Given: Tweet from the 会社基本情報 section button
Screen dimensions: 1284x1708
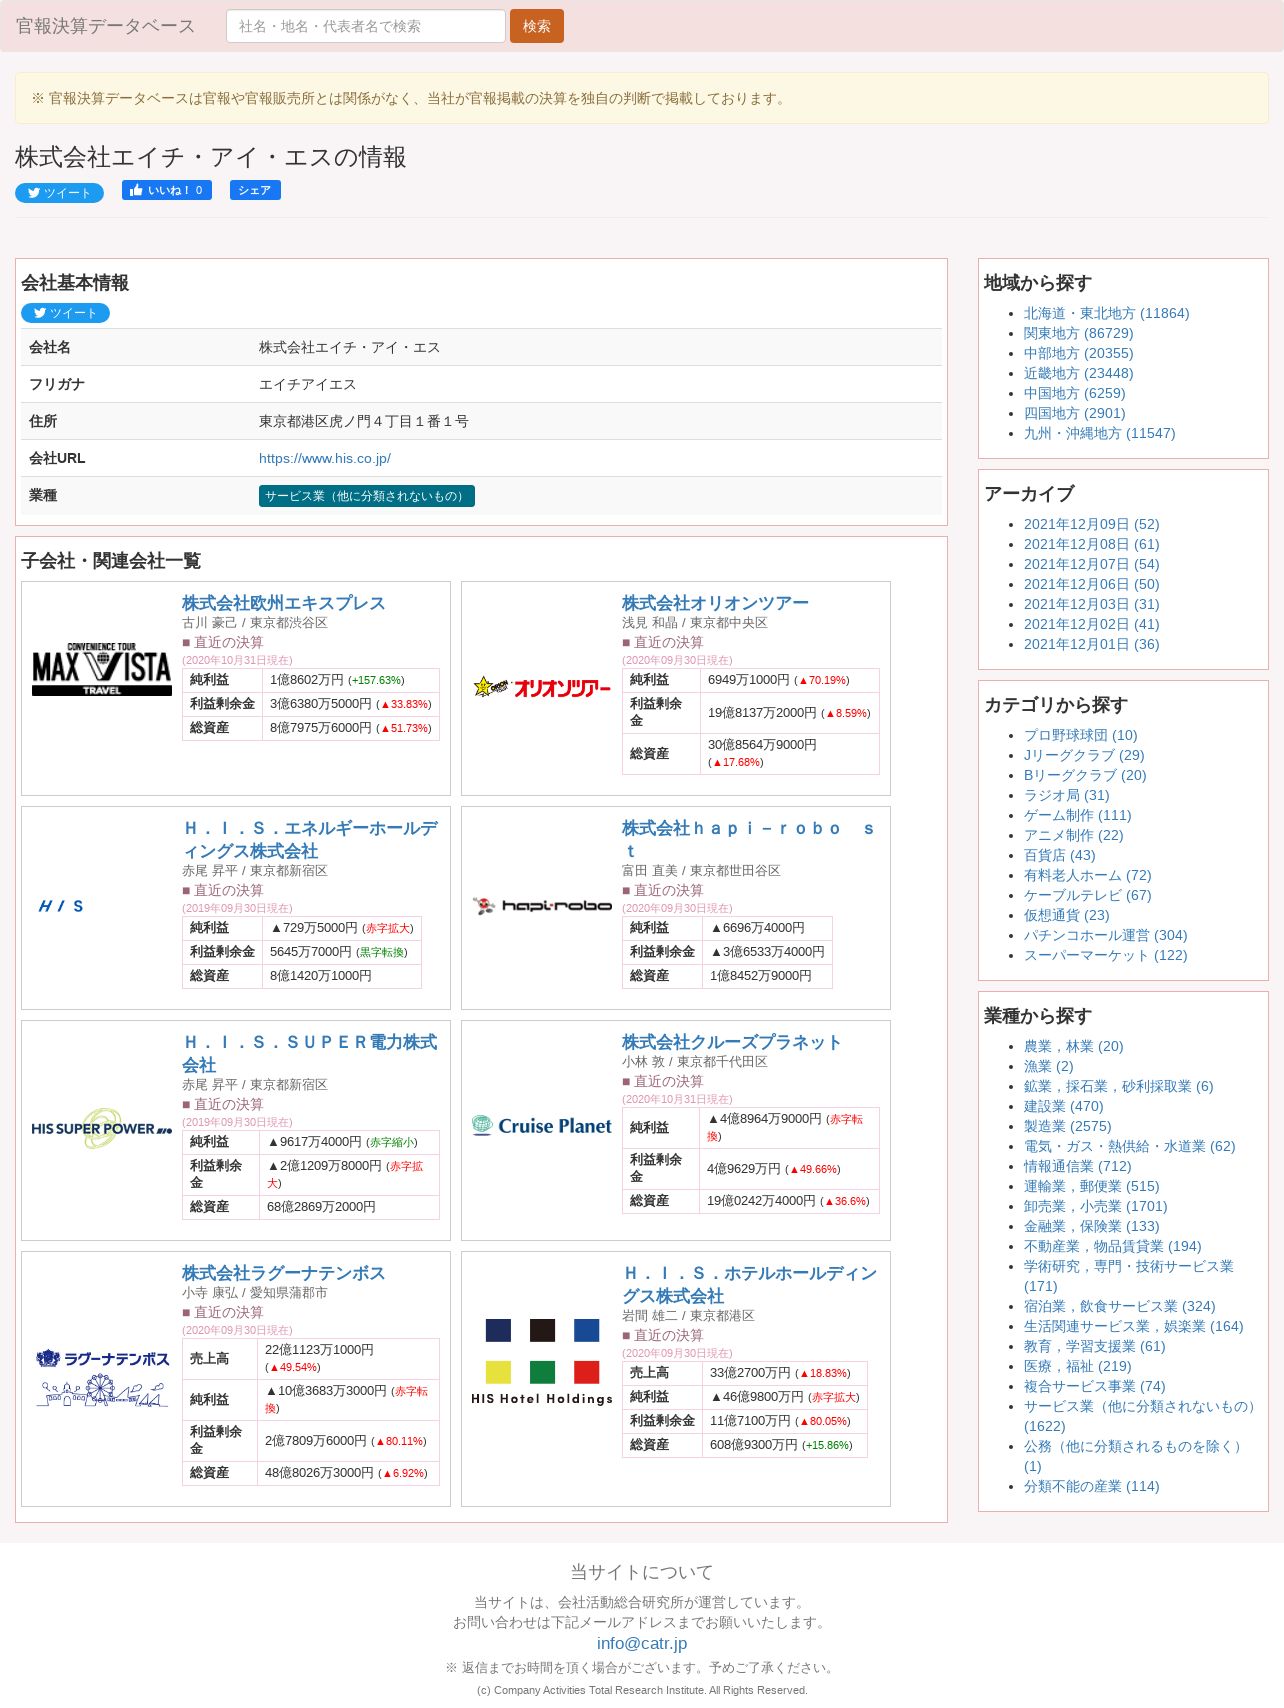Looking at the screenshot, I should [65, 313].
